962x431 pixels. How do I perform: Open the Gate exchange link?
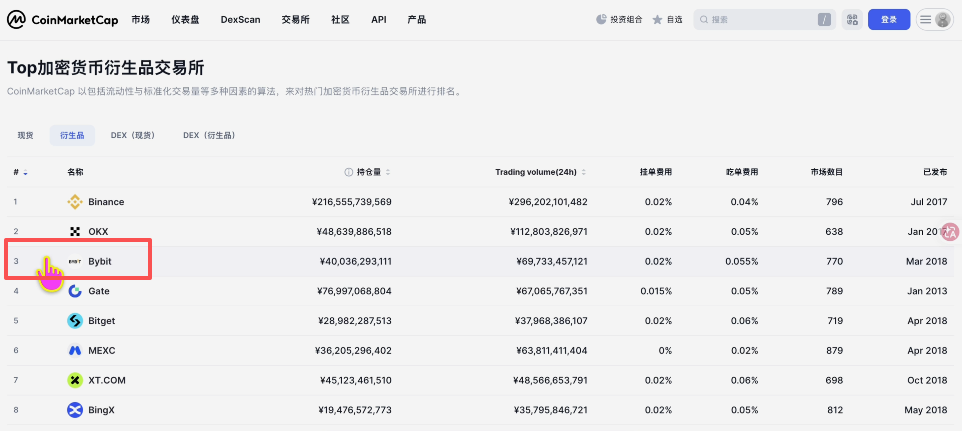[99, 291]
